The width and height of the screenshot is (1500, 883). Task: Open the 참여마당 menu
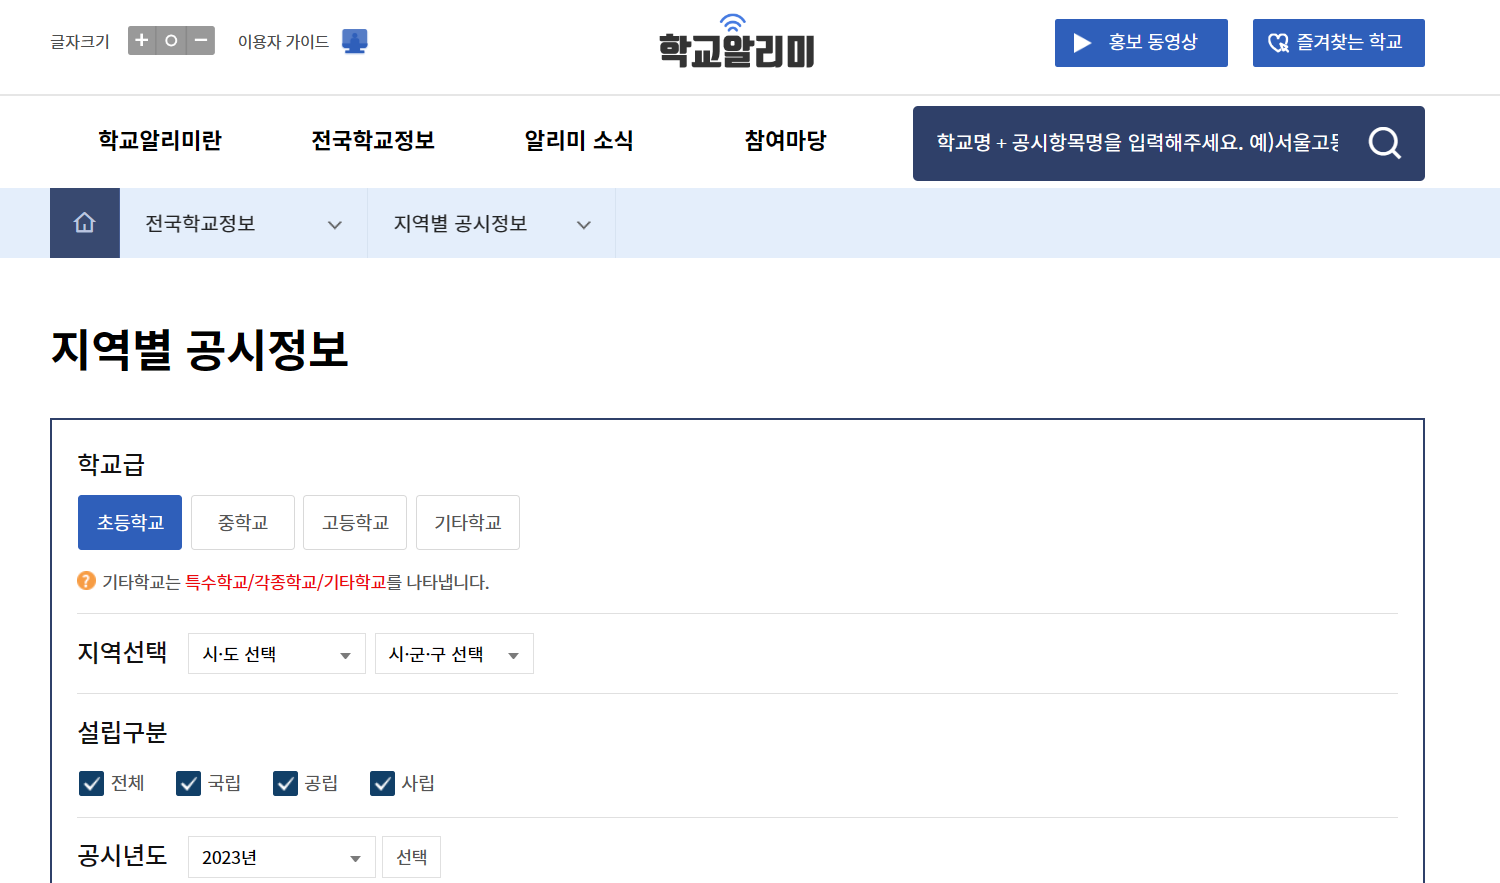click(784, 141)
